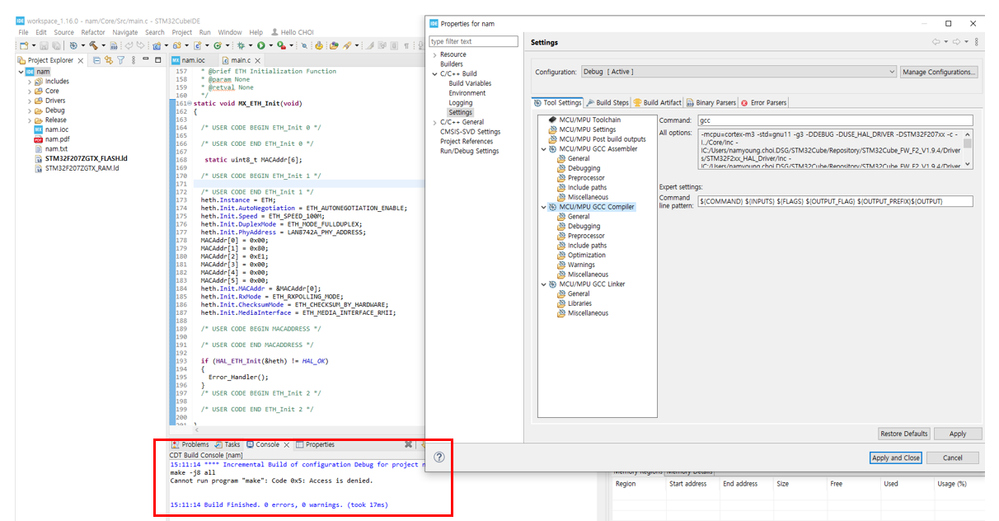999x521 pixels.
Task: Select Optimization under GCC Compiler
Action: (586, 255)
